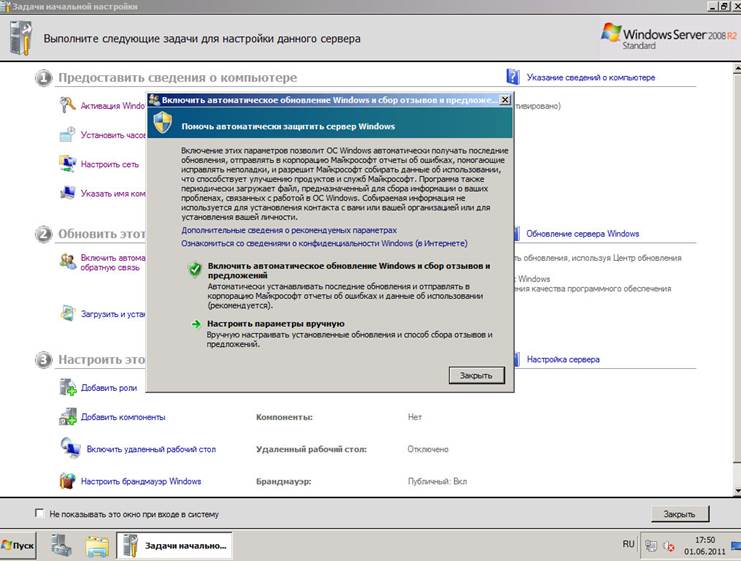Click the Windows Firewall icon
Image resolution: width=741 pixels, height=561 pixels.
click(x=68, y=481)
